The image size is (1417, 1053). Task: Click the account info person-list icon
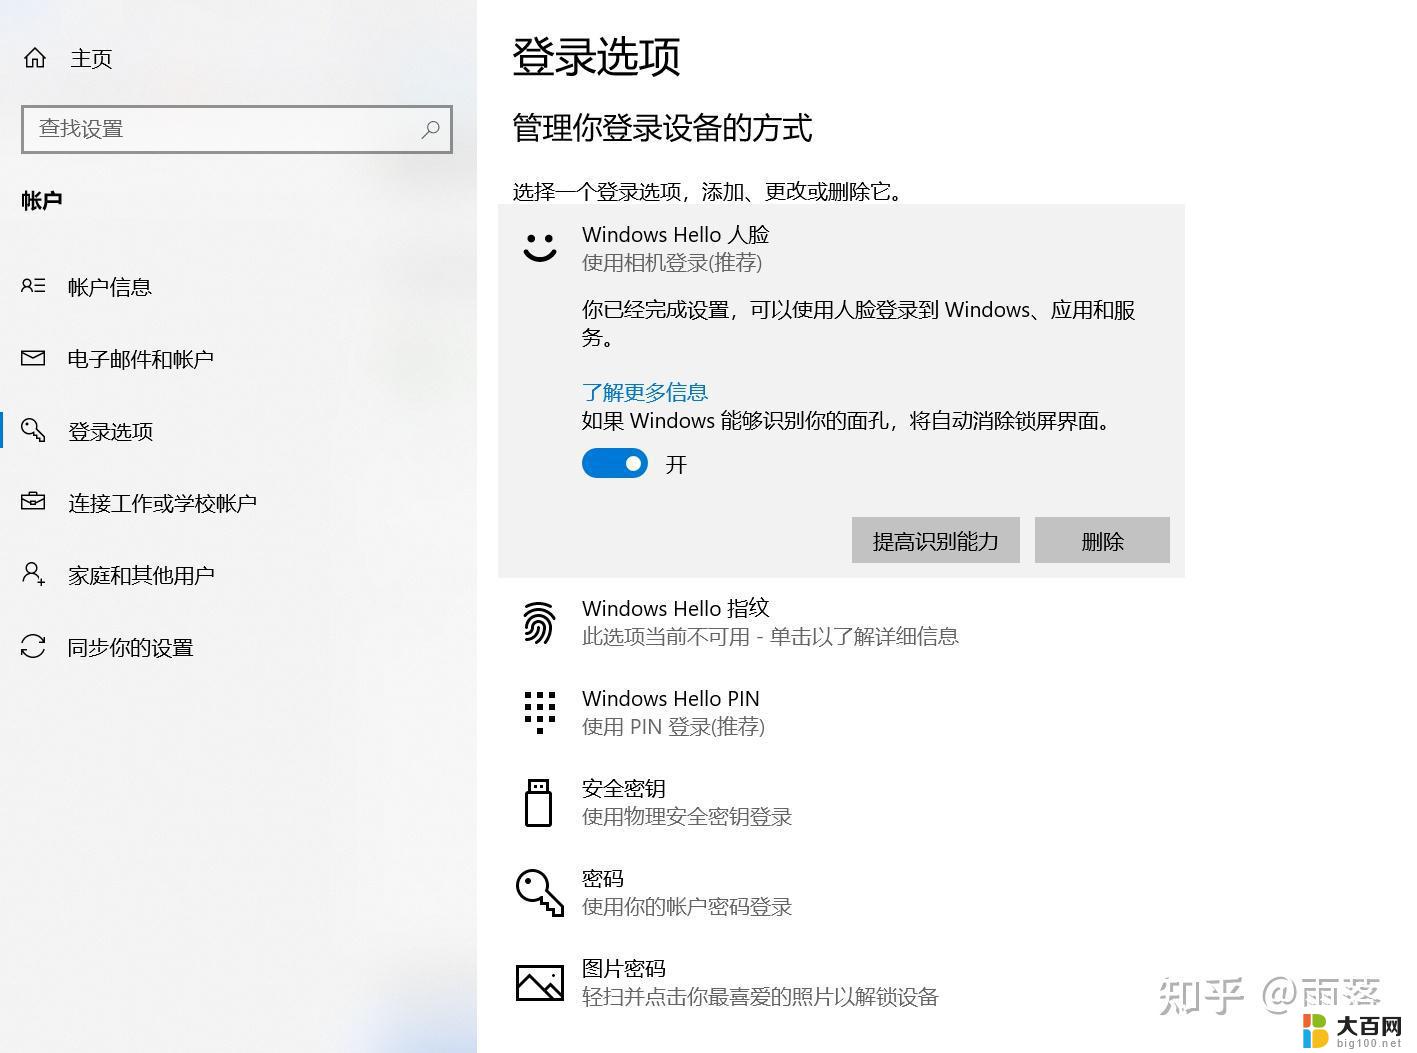click(x=33, y=286)
